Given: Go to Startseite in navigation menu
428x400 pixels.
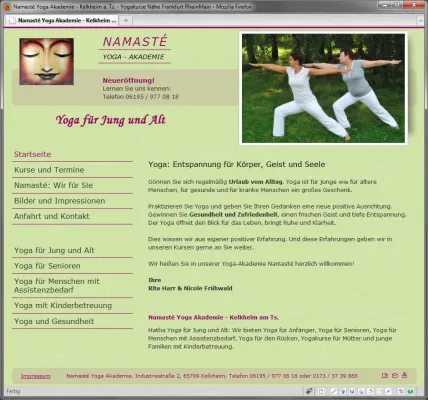Looking at the screenshot, I should (x=33, y=154).
